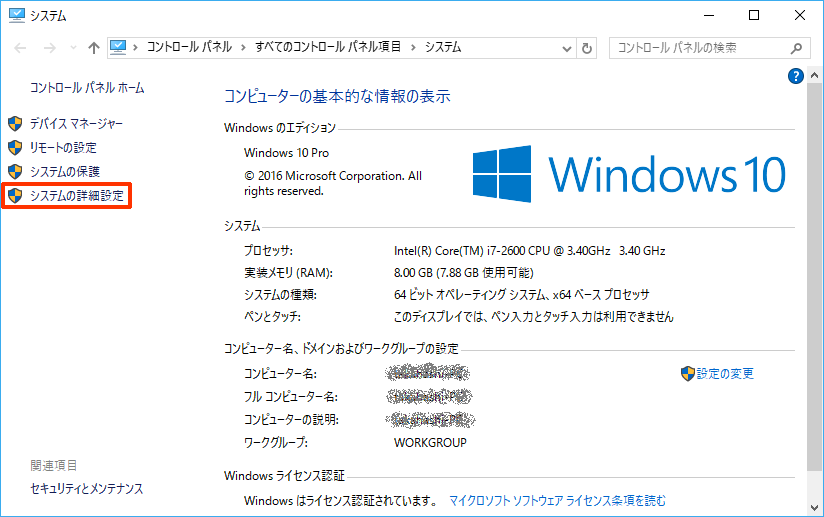Click the システム window title icon
The width and height of the screenshot is (824, 517).
click(16, 16)
